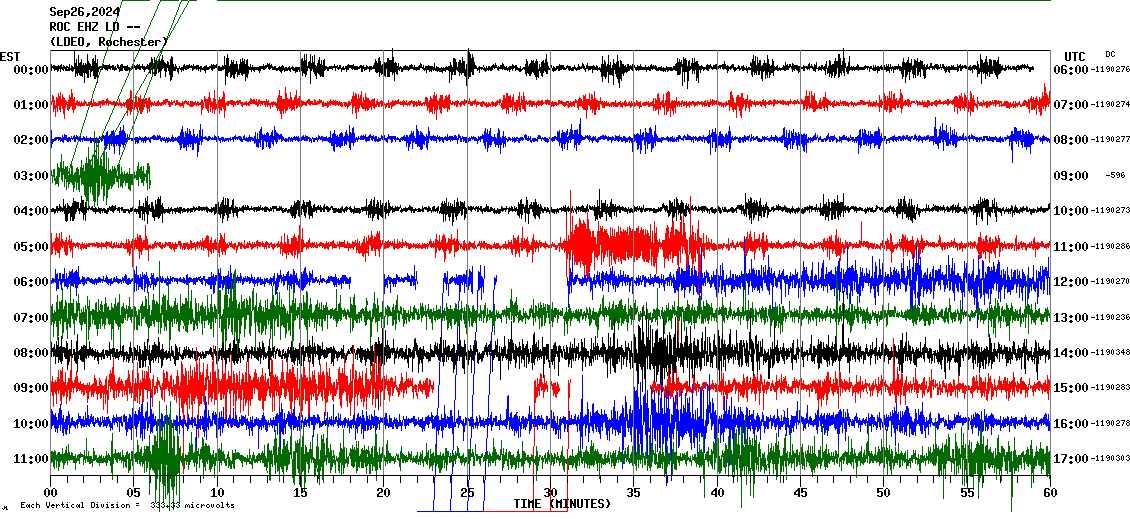Screen dimensions: 1130x519
Task: Select the 17:00 UTC row label
Action: [x=1071, y=459]
